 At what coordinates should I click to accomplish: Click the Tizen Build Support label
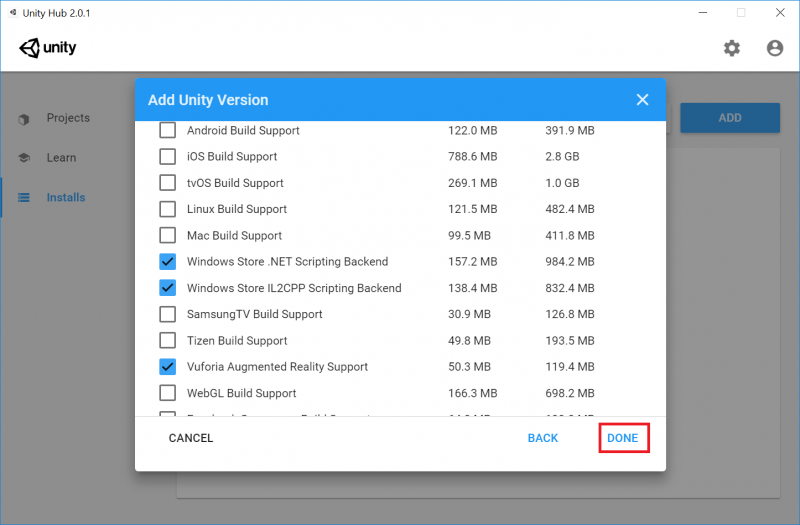pyautogui.click(x=237, y=340)
